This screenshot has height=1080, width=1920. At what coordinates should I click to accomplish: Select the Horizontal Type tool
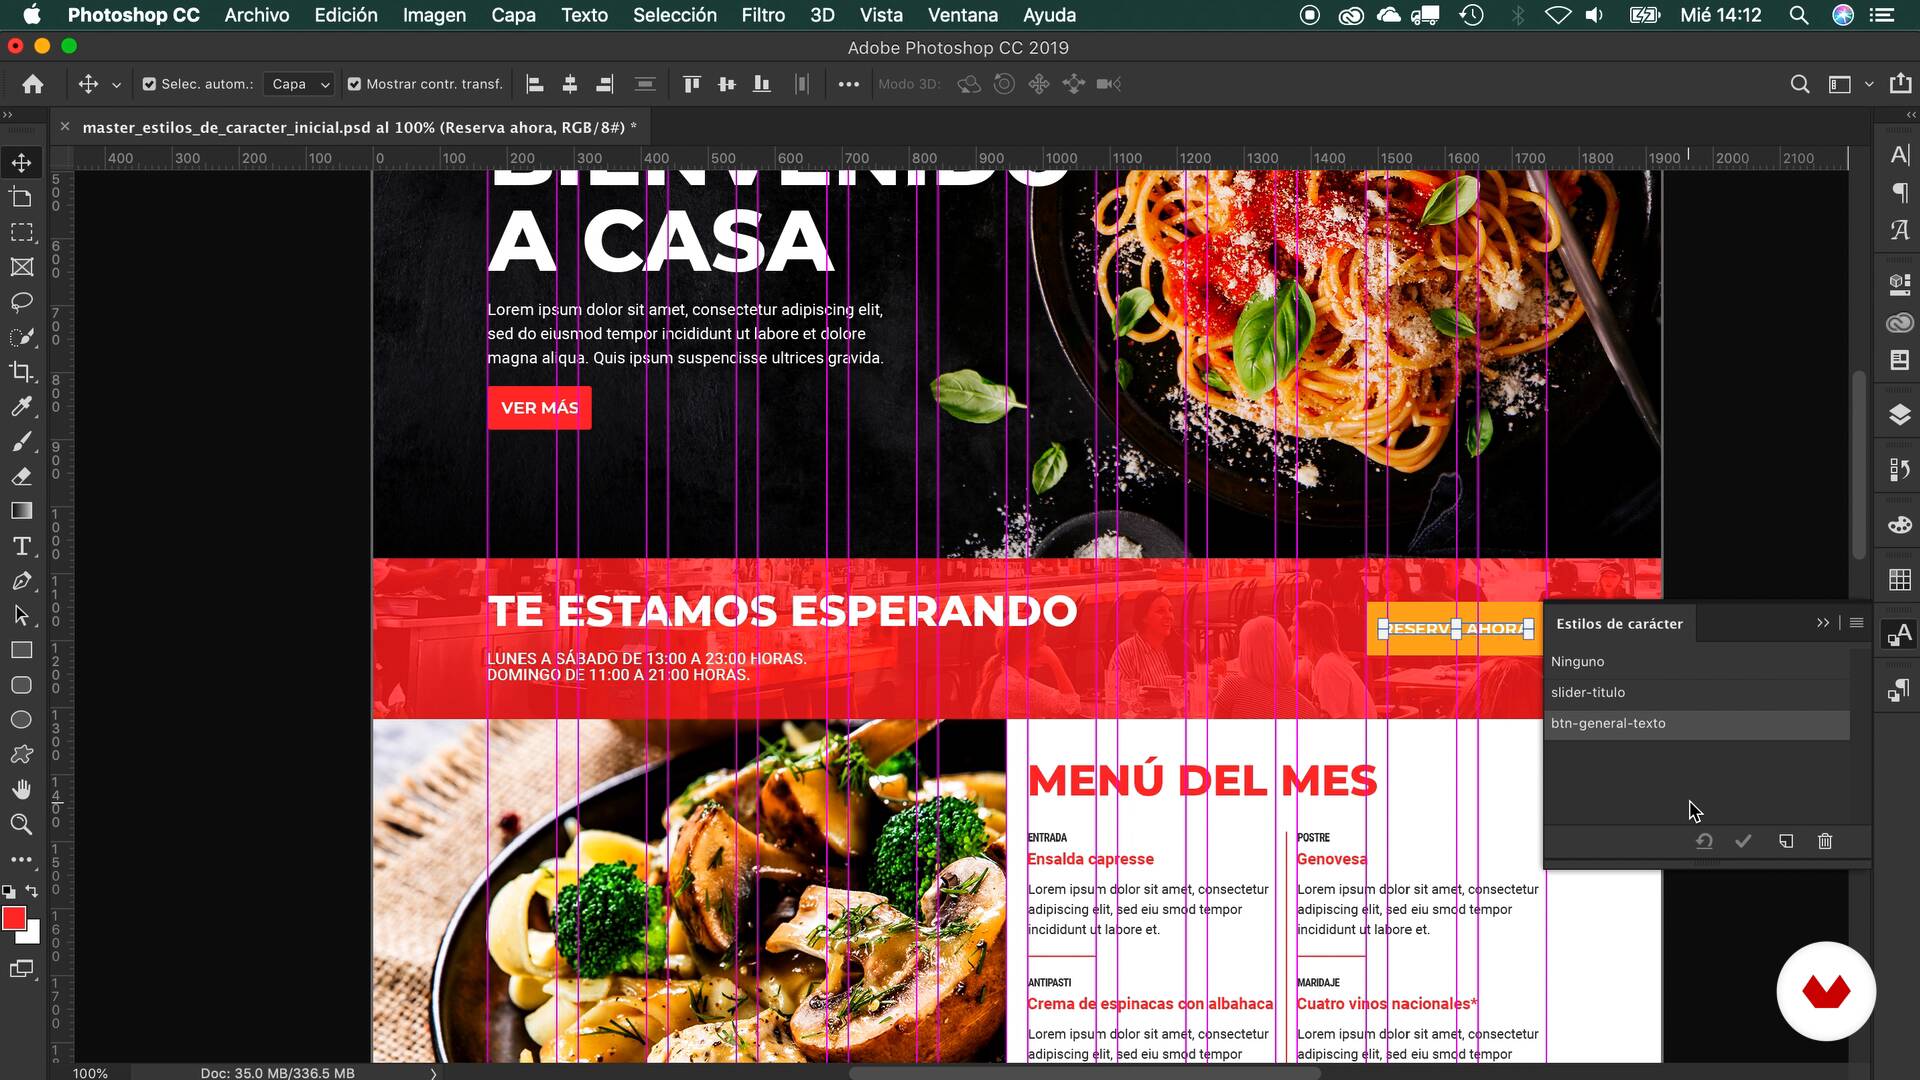click(x=21, y=546)
